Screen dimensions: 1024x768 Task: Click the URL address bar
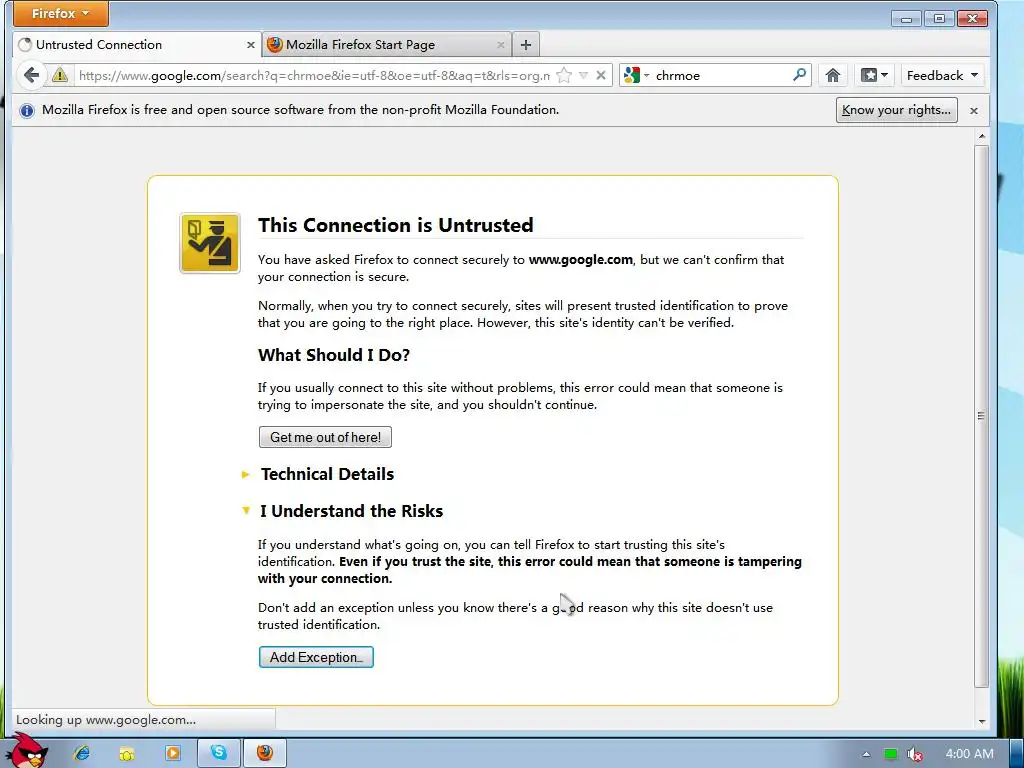[x=313, y=76]
